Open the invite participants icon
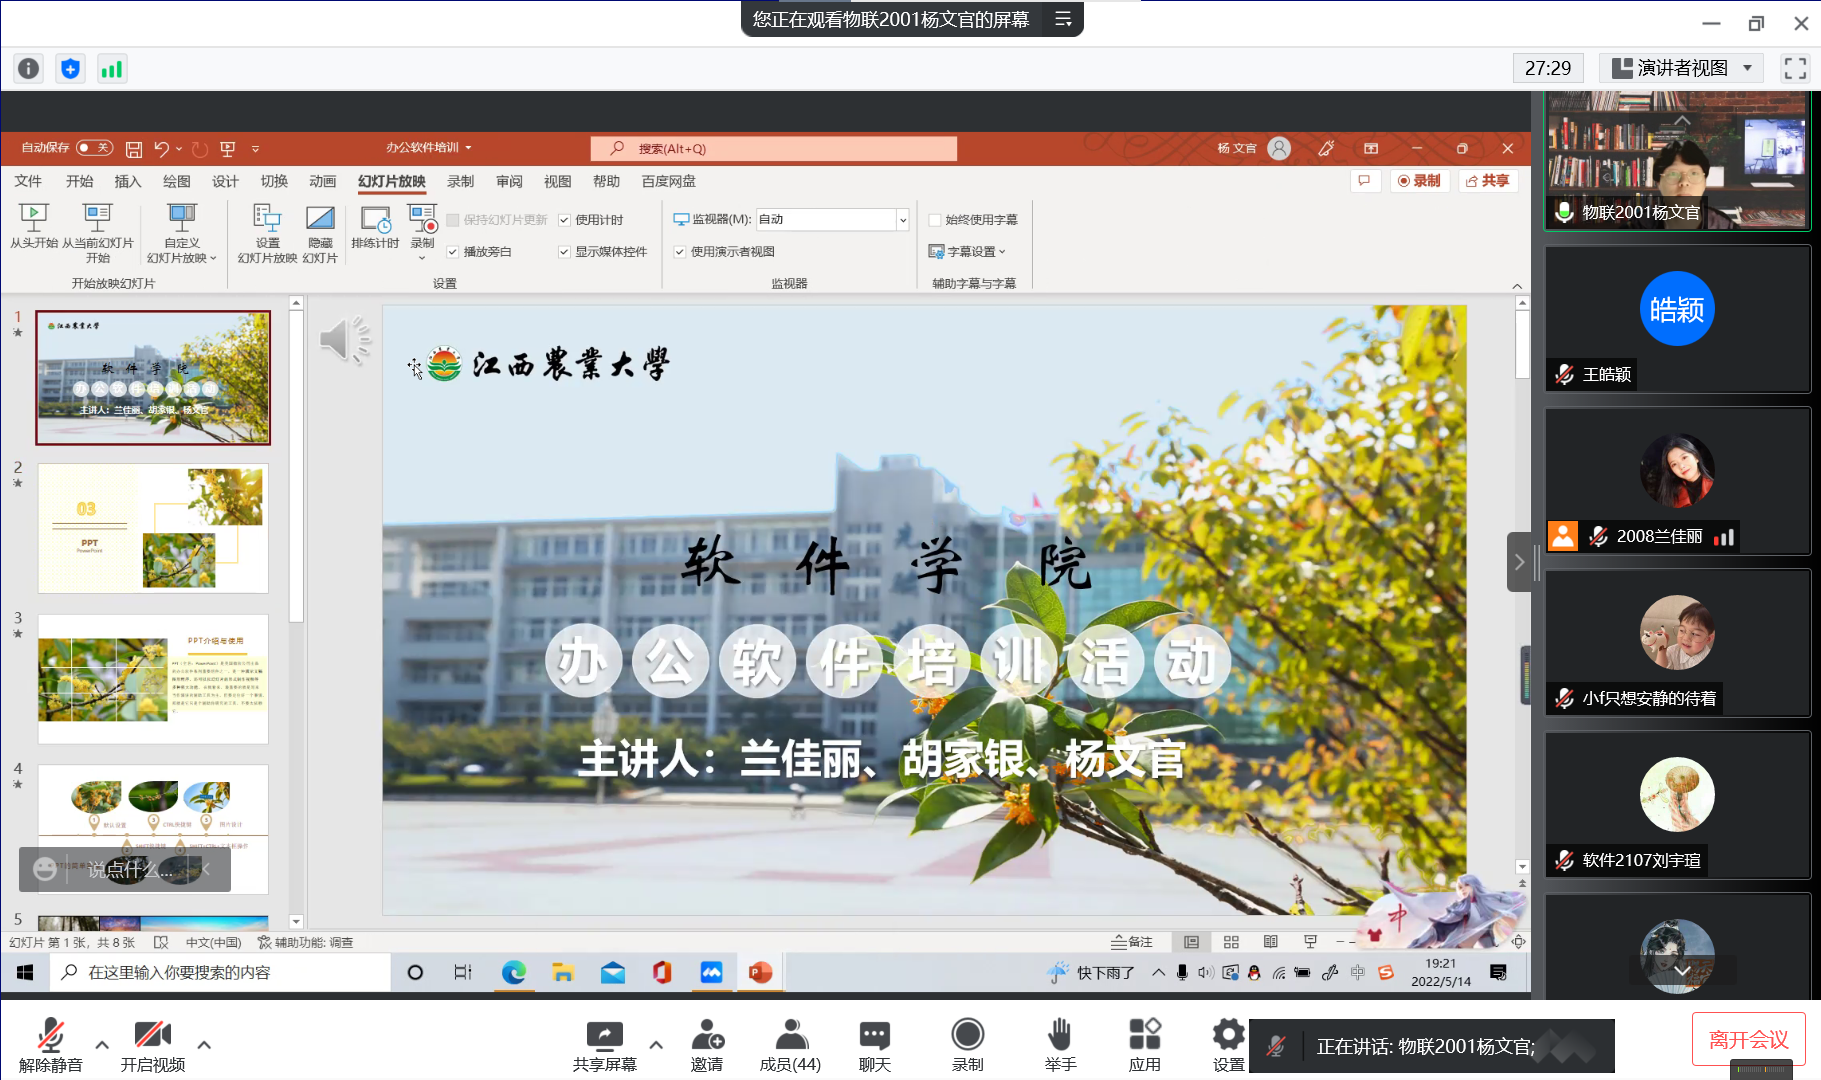1821x1080 pixels. 707,1035
